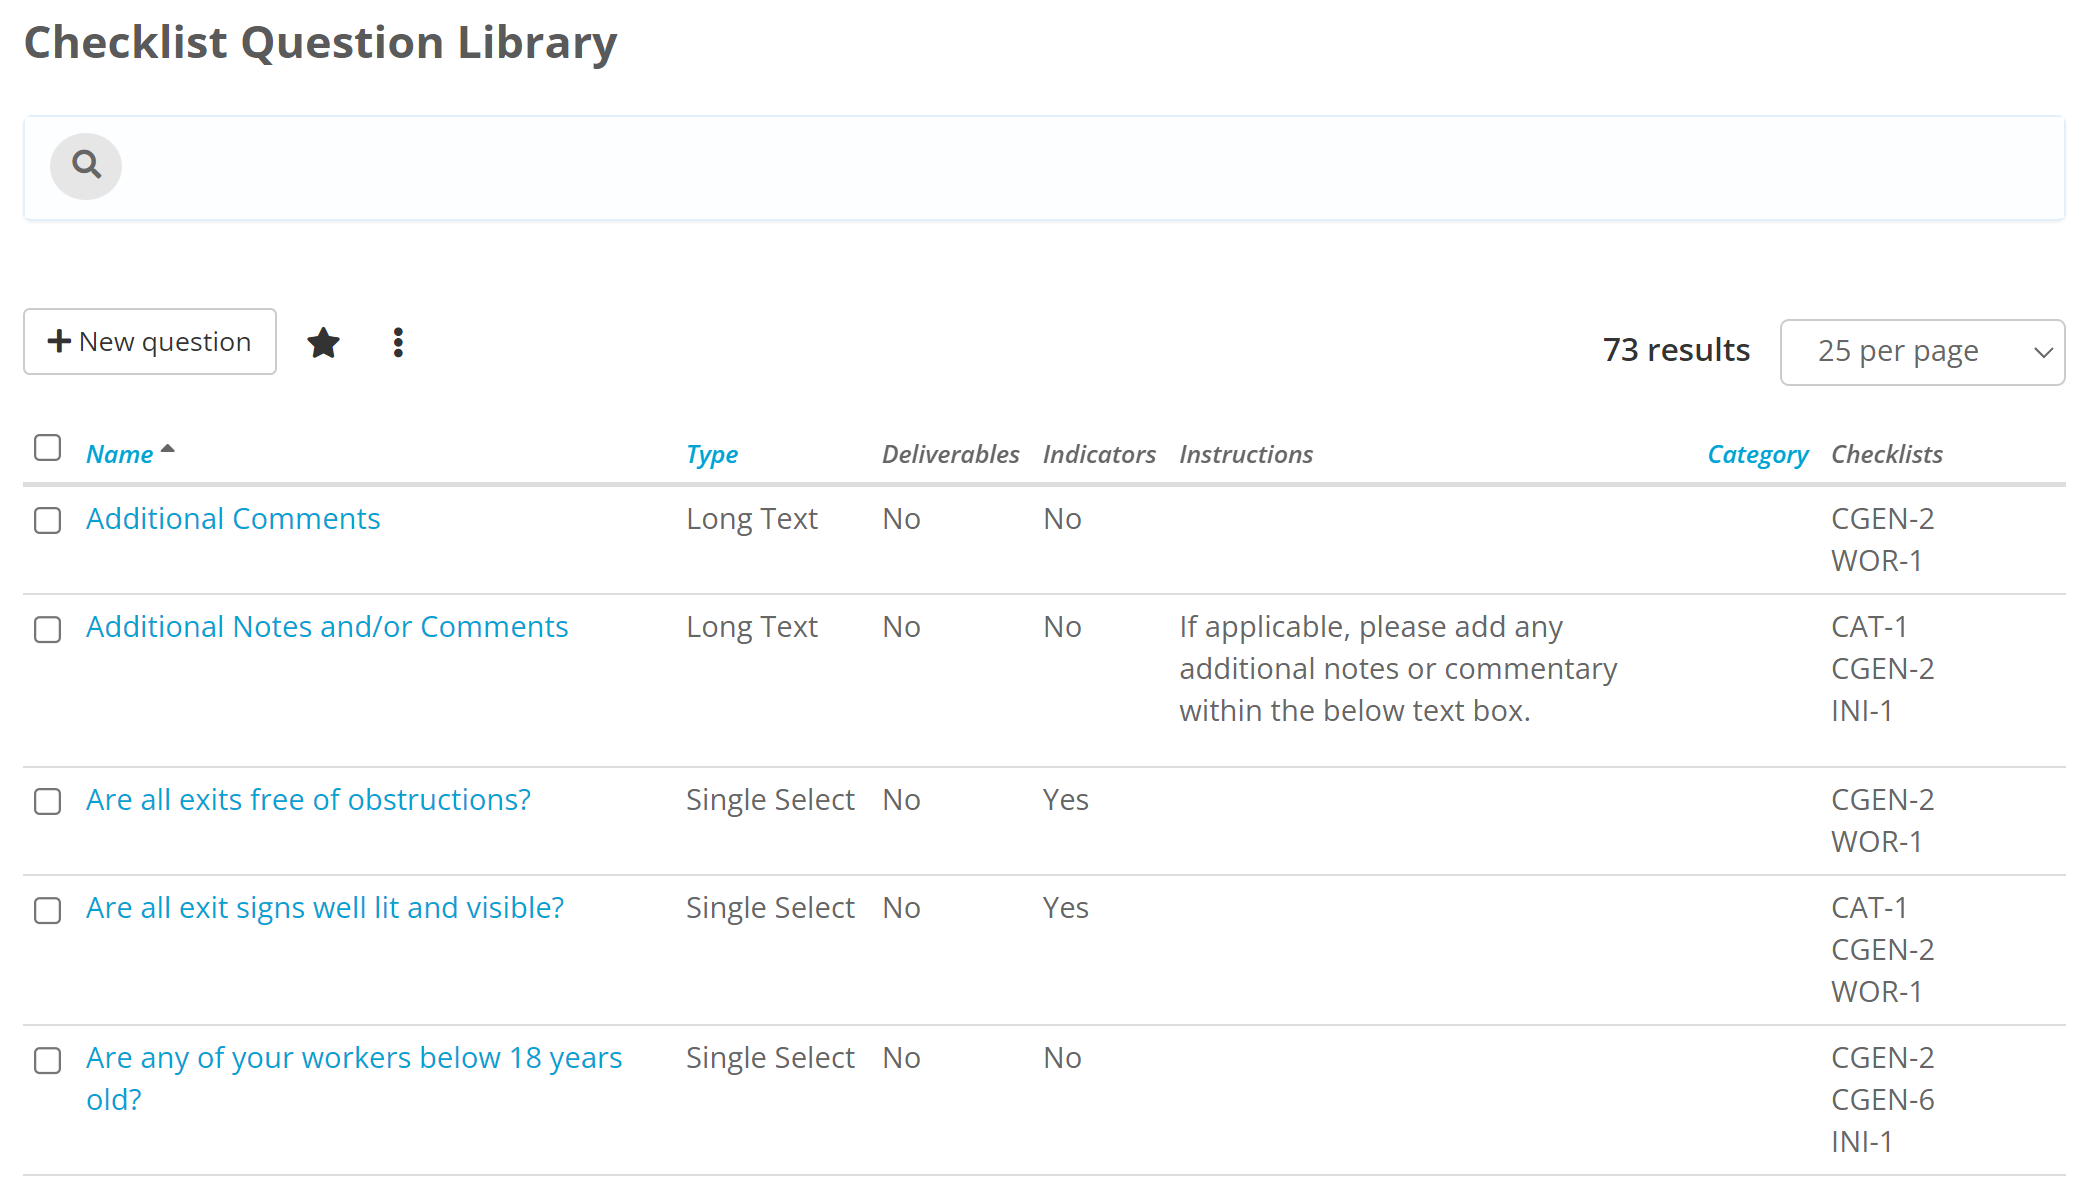Click the search magnifier icon
Screen dimensions: 2099x1181
click(x=86, y=166)
